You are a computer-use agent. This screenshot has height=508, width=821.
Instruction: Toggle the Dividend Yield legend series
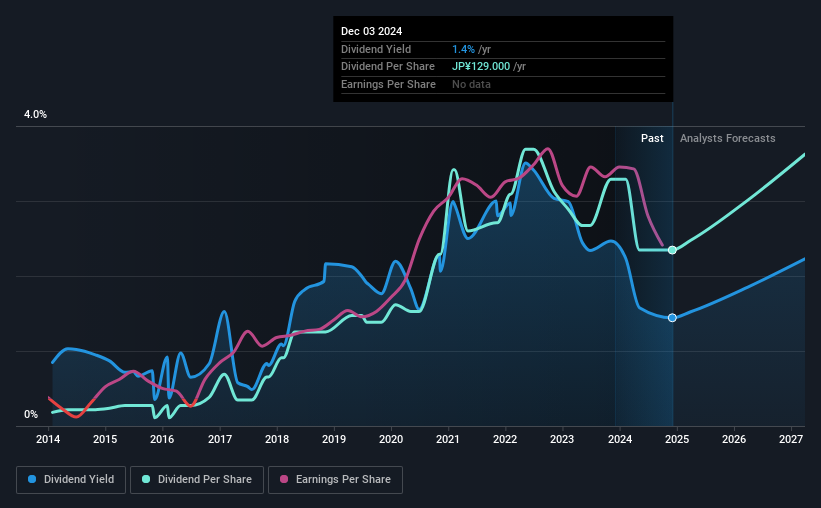click(x=71, y=480)
